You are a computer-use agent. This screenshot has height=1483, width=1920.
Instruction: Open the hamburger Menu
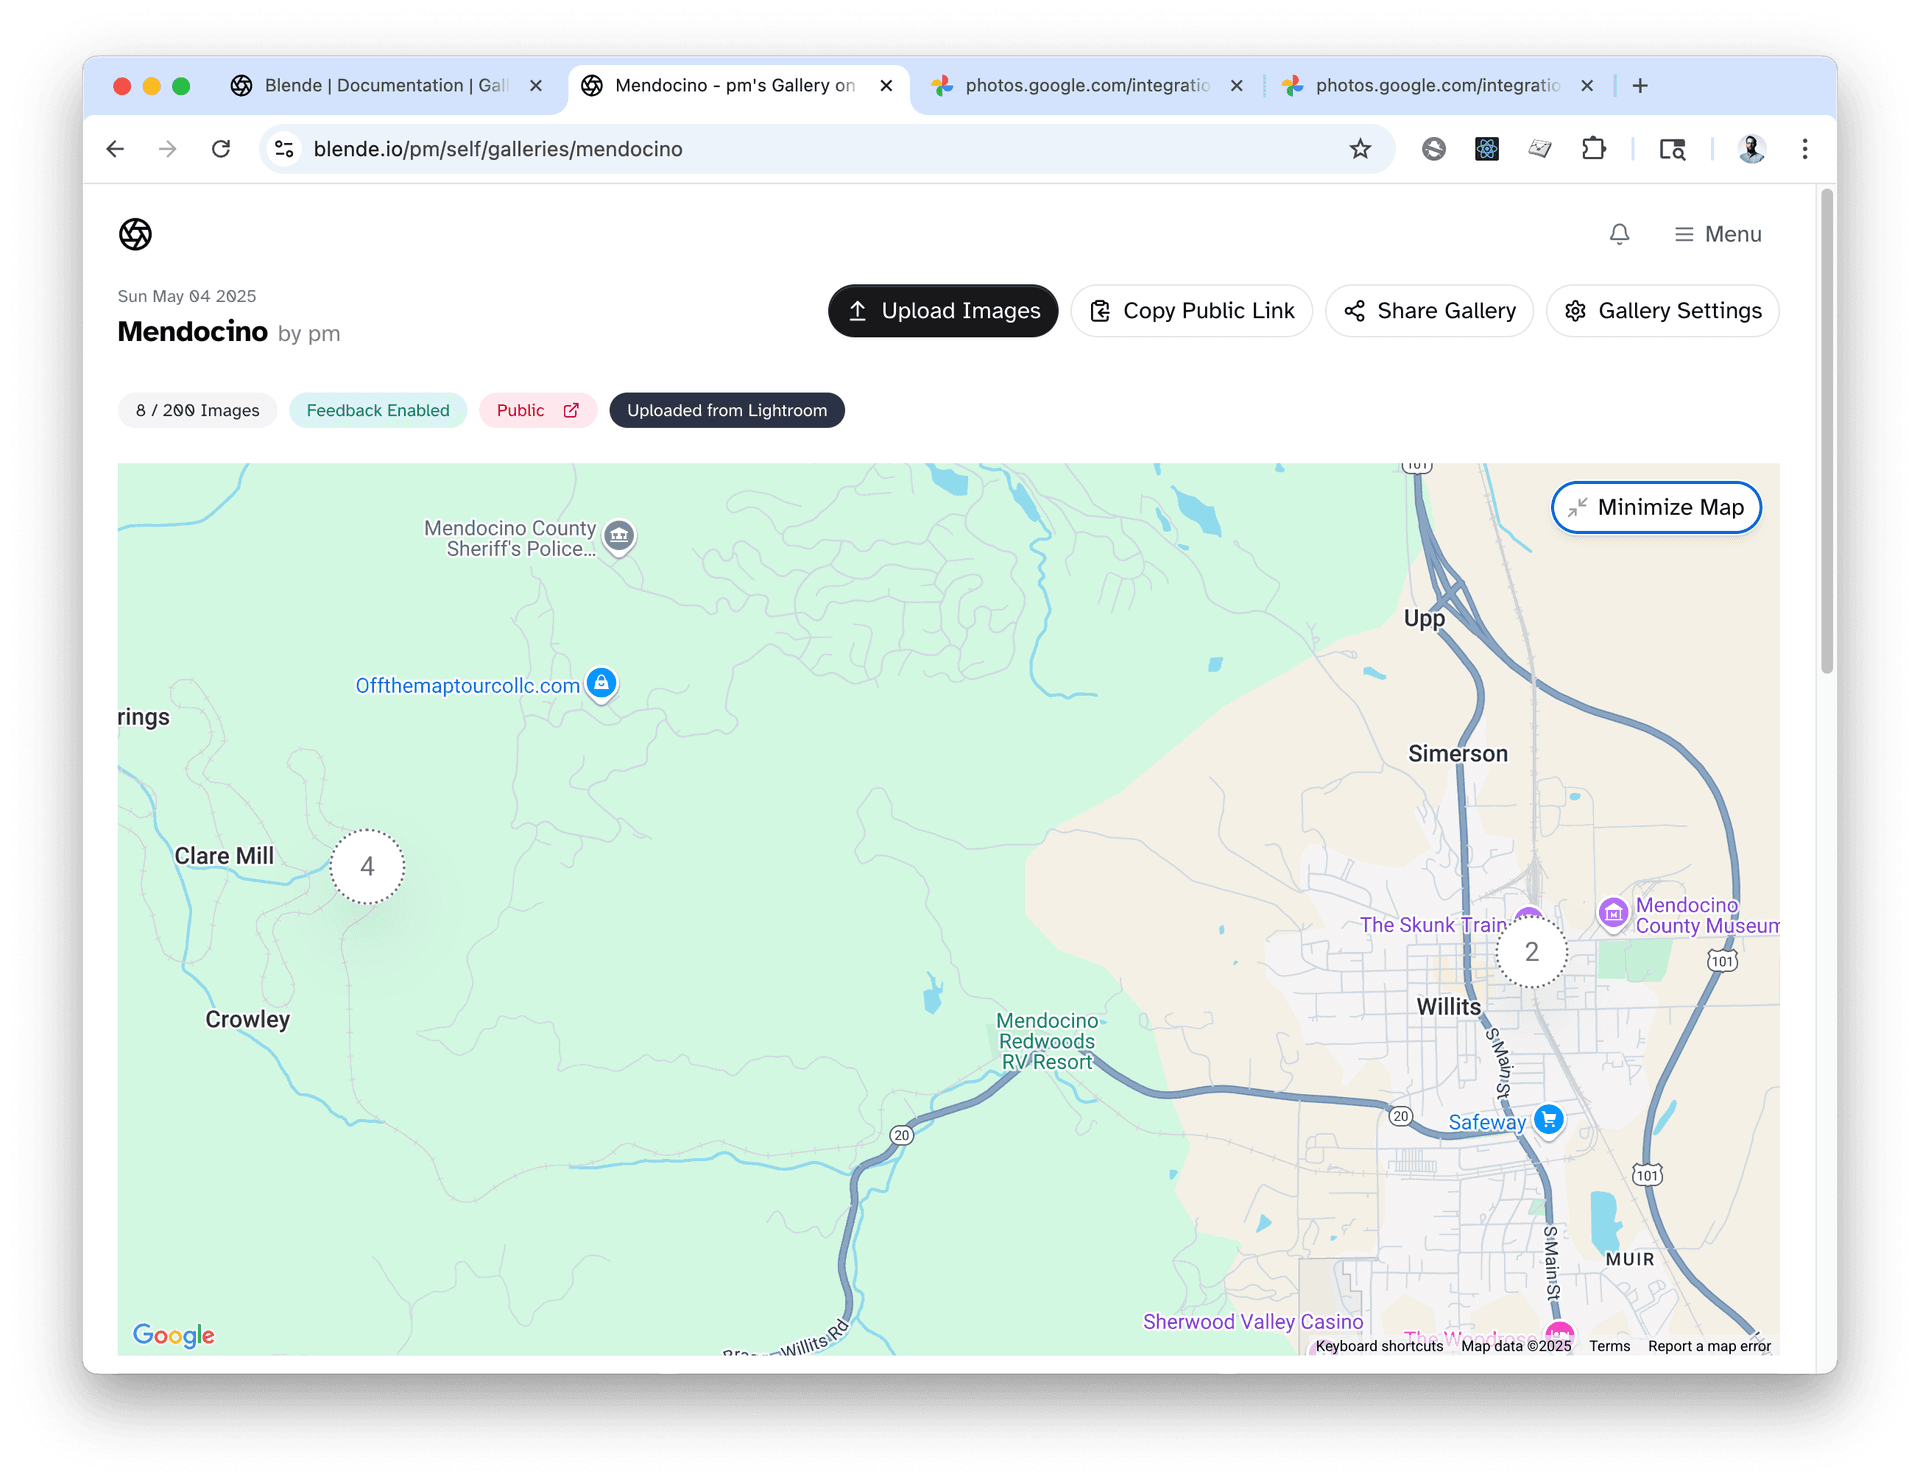[x=1718, y=234]
